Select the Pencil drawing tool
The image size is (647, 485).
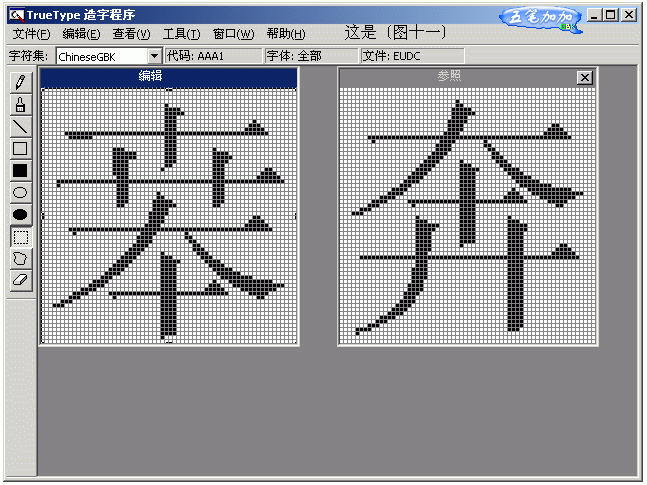click(x=20, y=82)
